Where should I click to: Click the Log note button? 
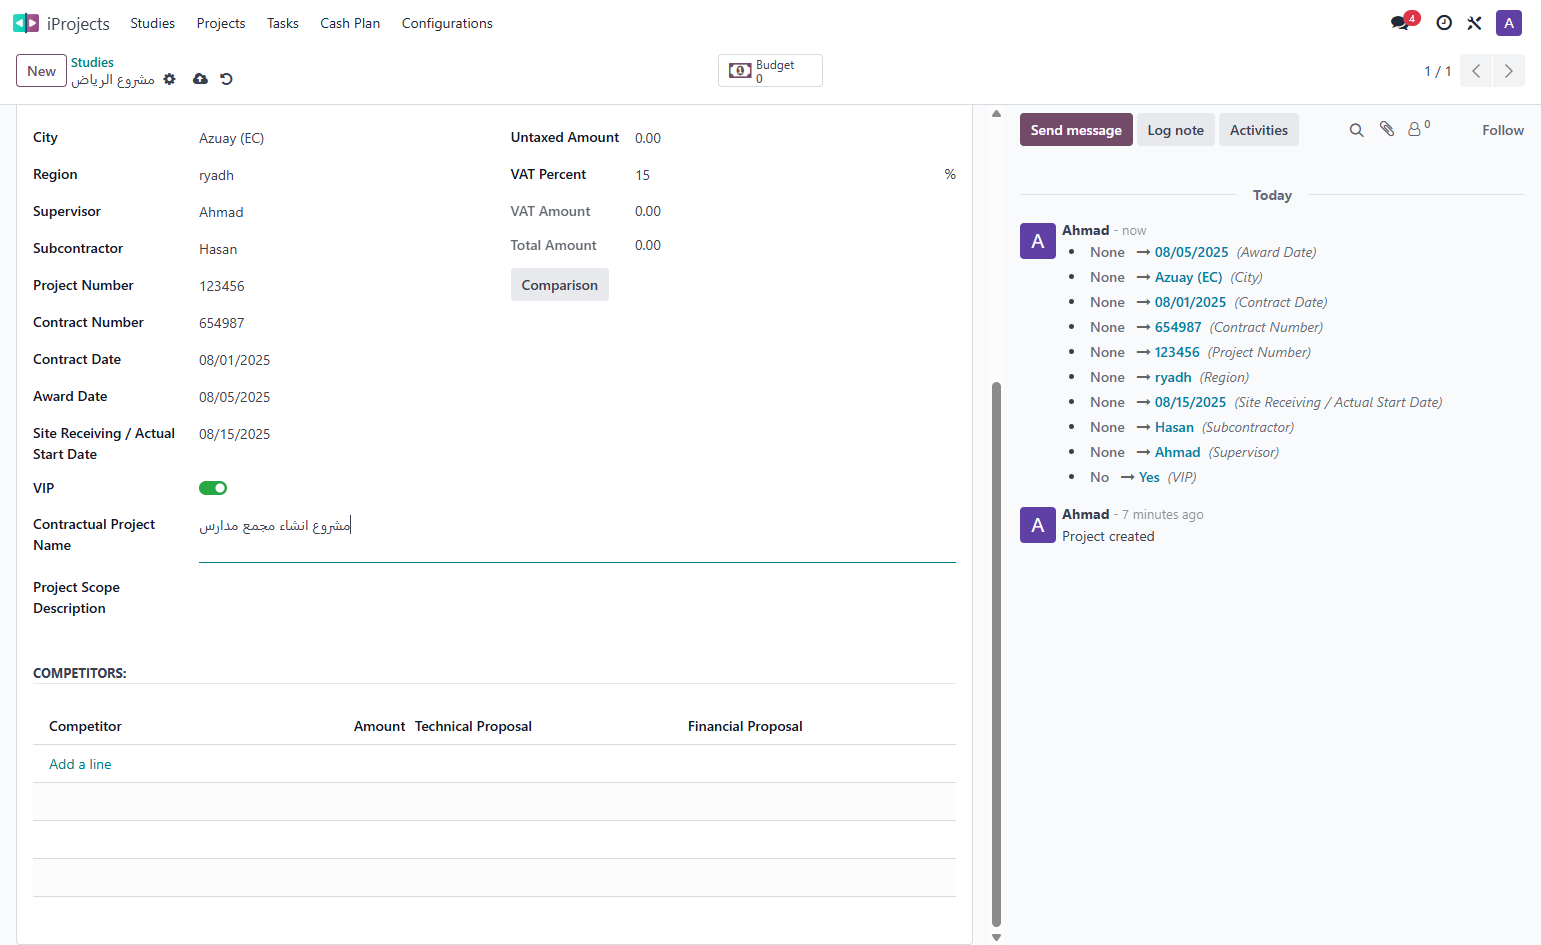1176,130
